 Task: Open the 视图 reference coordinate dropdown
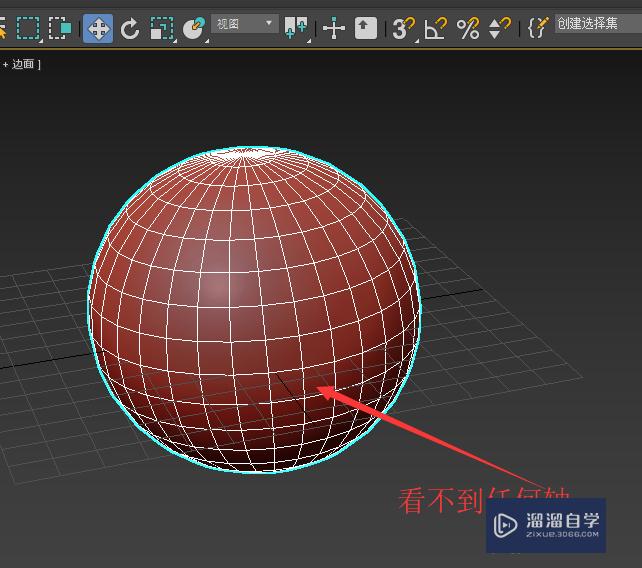pos(244,24)
